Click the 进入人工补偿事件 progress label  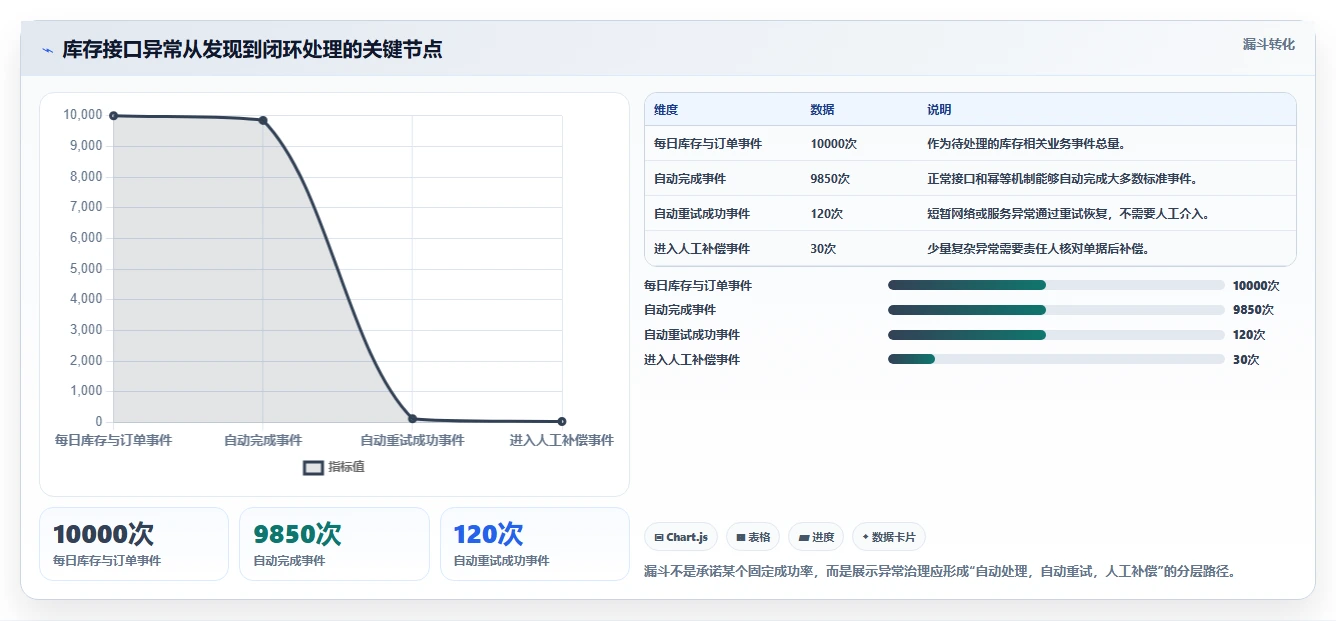pos(692,360)
